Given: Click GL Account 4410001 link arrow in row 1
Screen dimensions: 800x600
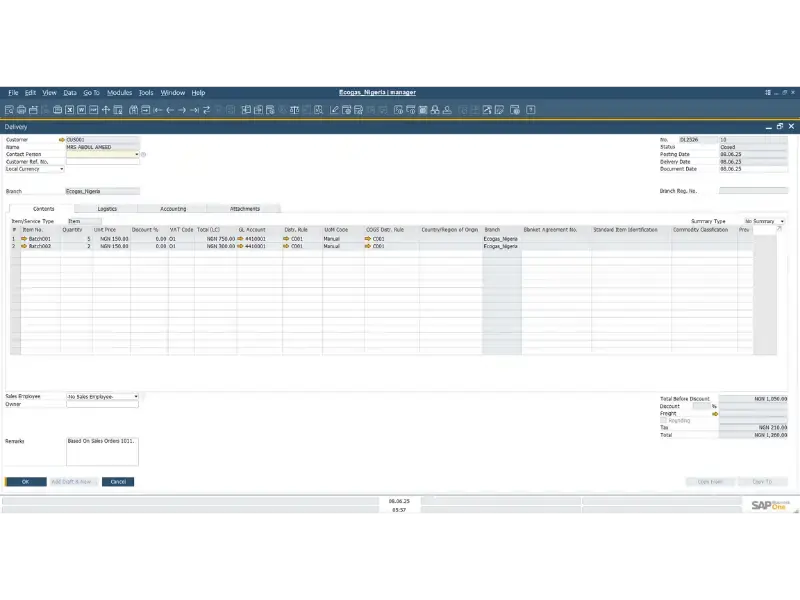Looking at the screenshot, I should click(x=240, y=240).
